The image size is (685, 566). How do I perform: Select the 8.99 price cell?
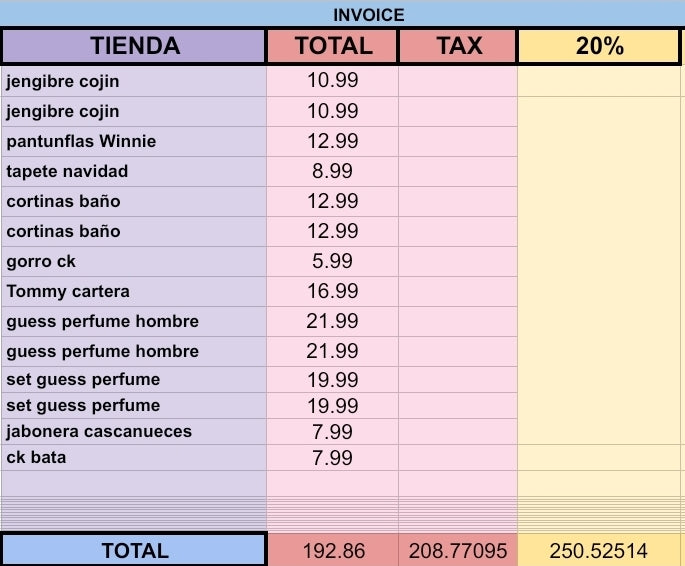click(x=332, y=171)
